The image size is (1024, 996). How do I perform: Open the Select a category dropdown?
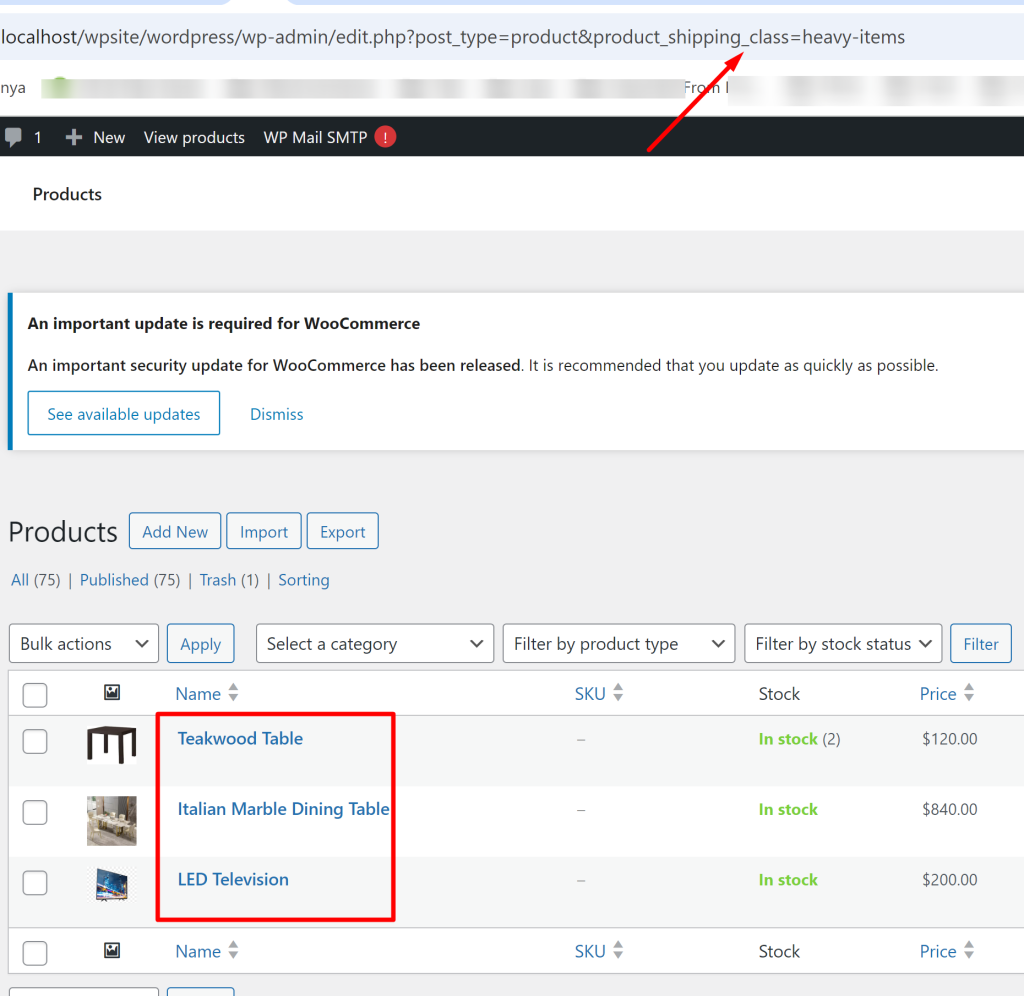click(x=375, y=643)
